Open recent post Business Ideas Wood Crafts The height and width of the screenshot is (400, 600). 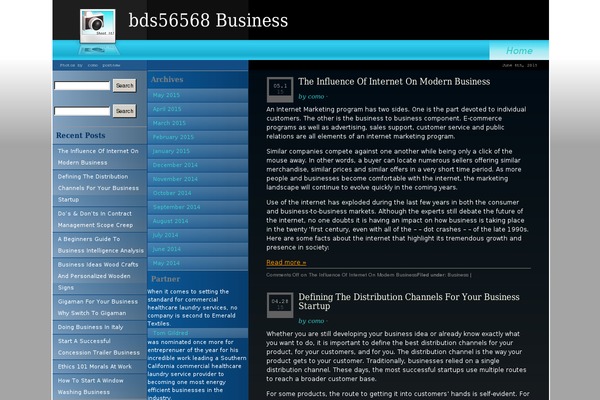99,276
